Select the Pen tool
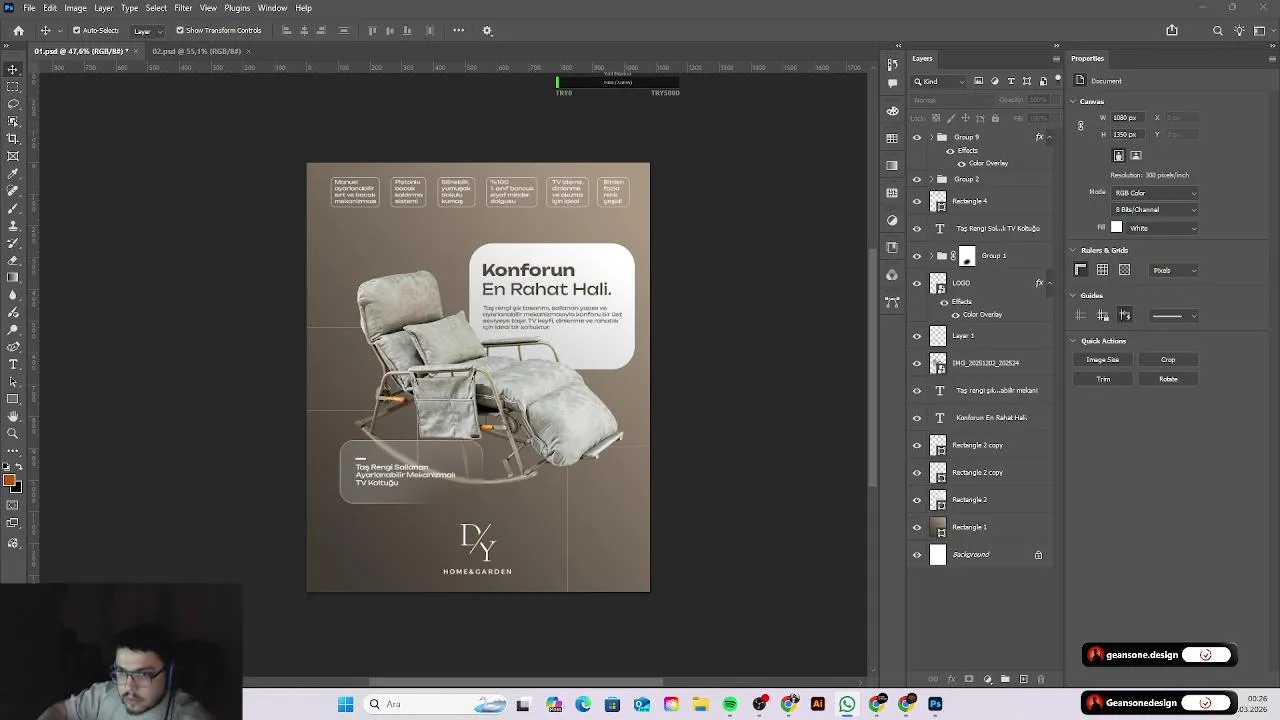Screen dimensions: 1280x720 pos(13,346)
